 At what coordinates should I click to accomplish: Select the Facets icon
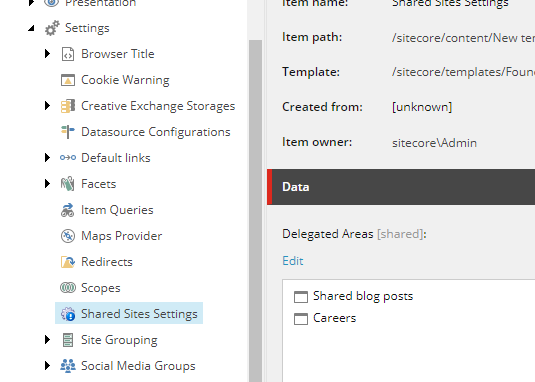68,184
